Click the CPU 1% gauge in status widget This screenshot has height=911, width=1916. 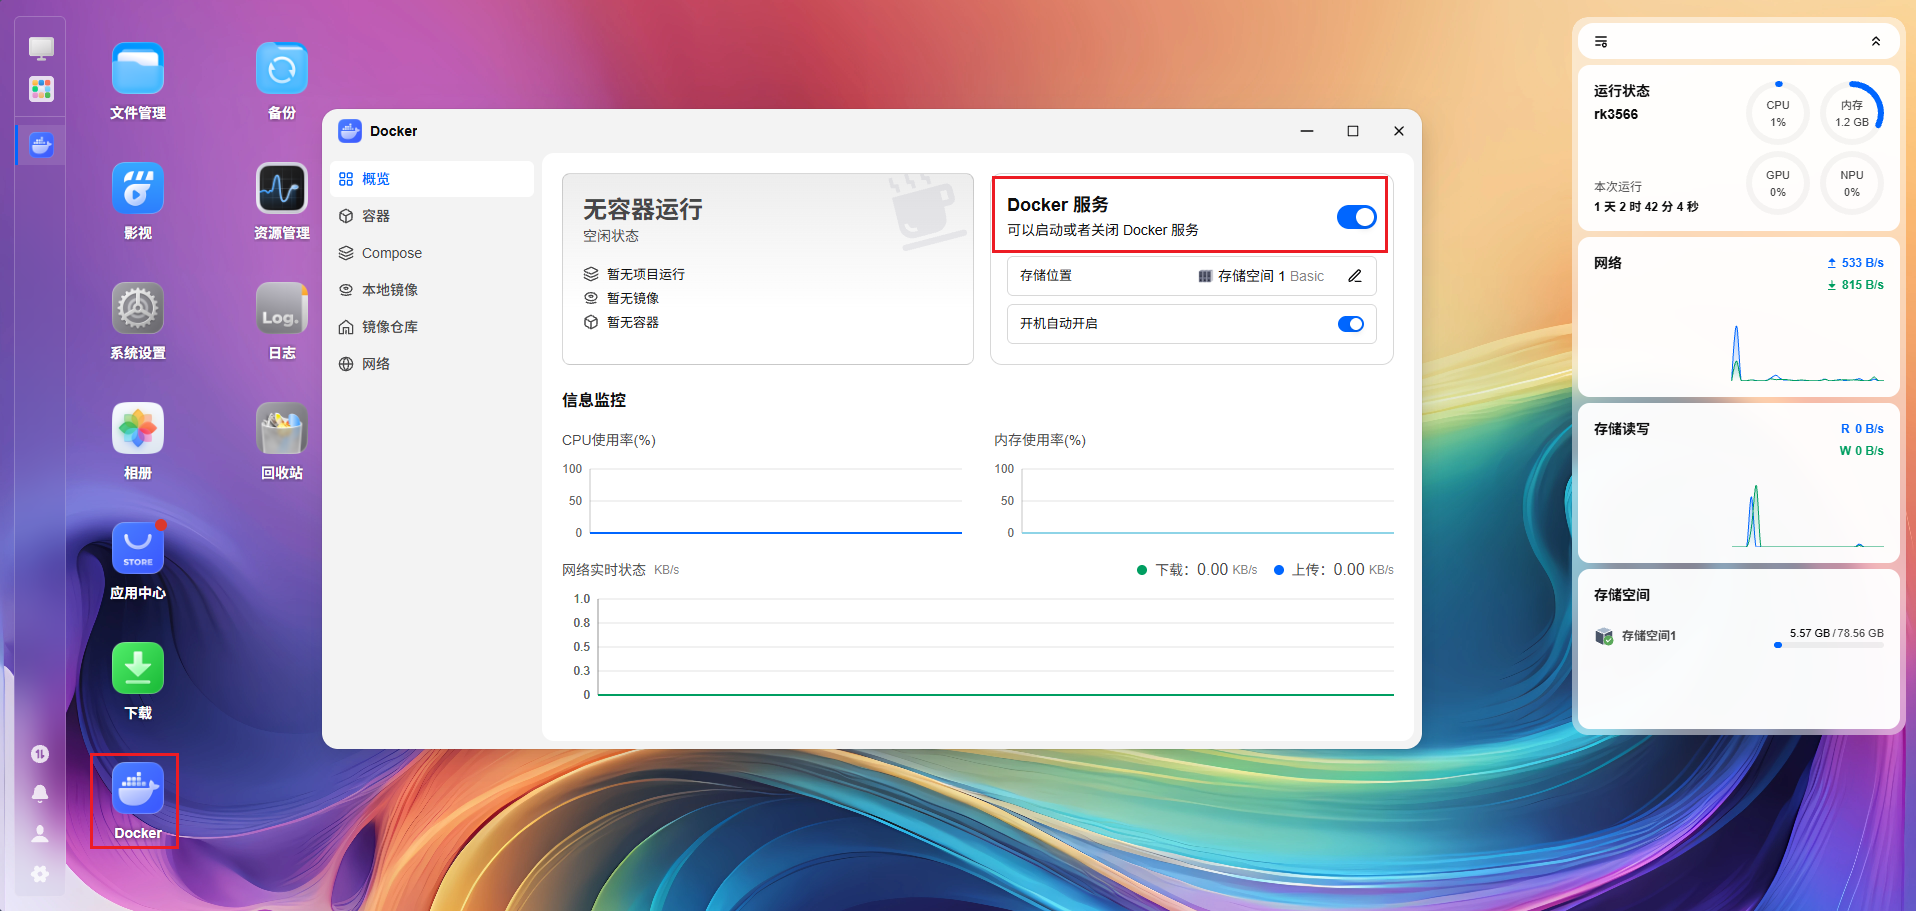[x=1778, y=113]
